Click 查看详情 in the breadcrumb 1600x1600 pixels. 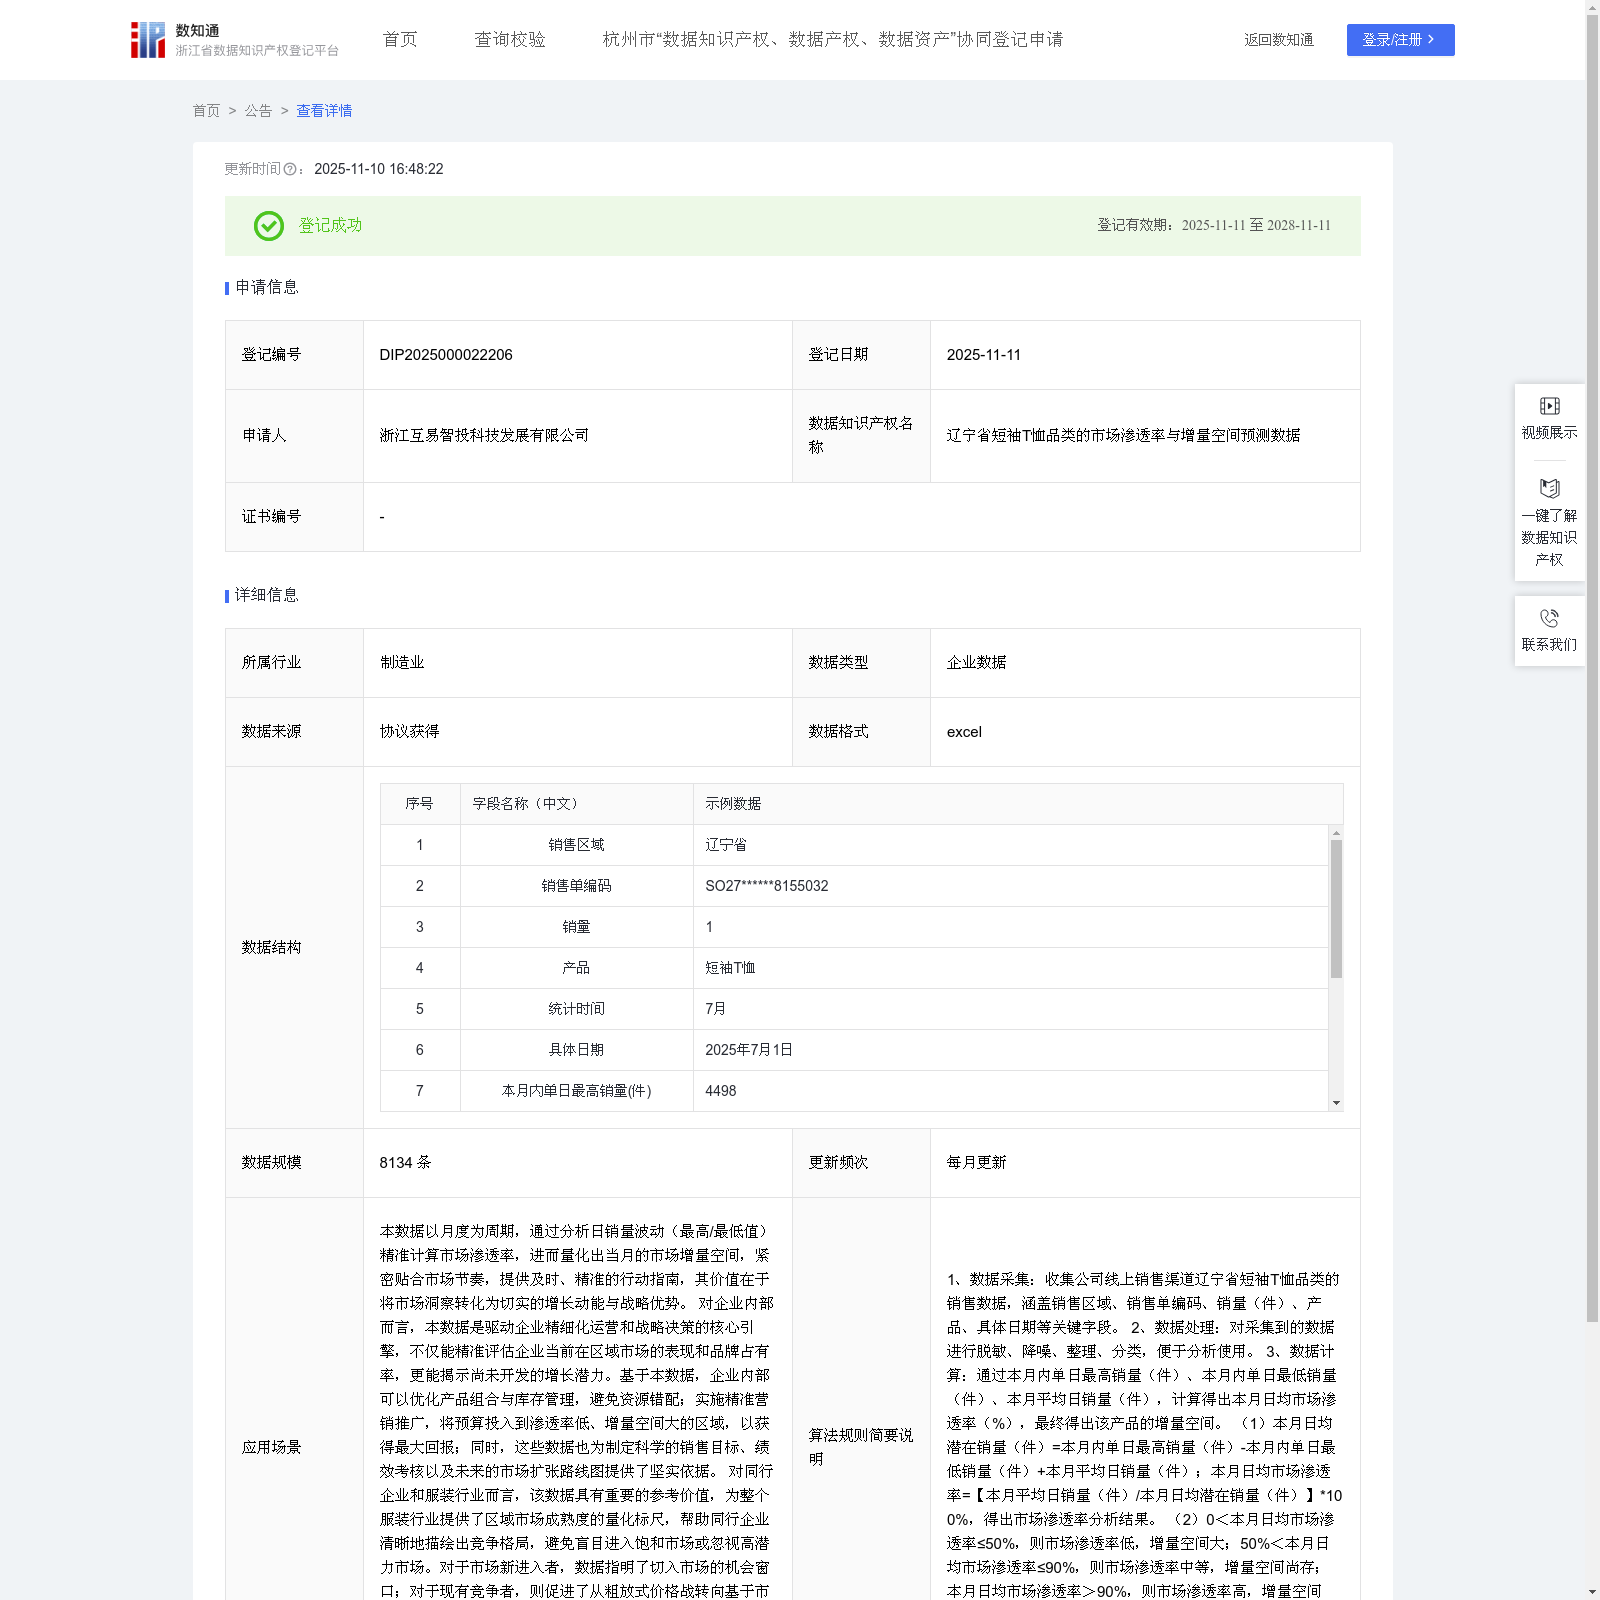(x=324, y=111)
